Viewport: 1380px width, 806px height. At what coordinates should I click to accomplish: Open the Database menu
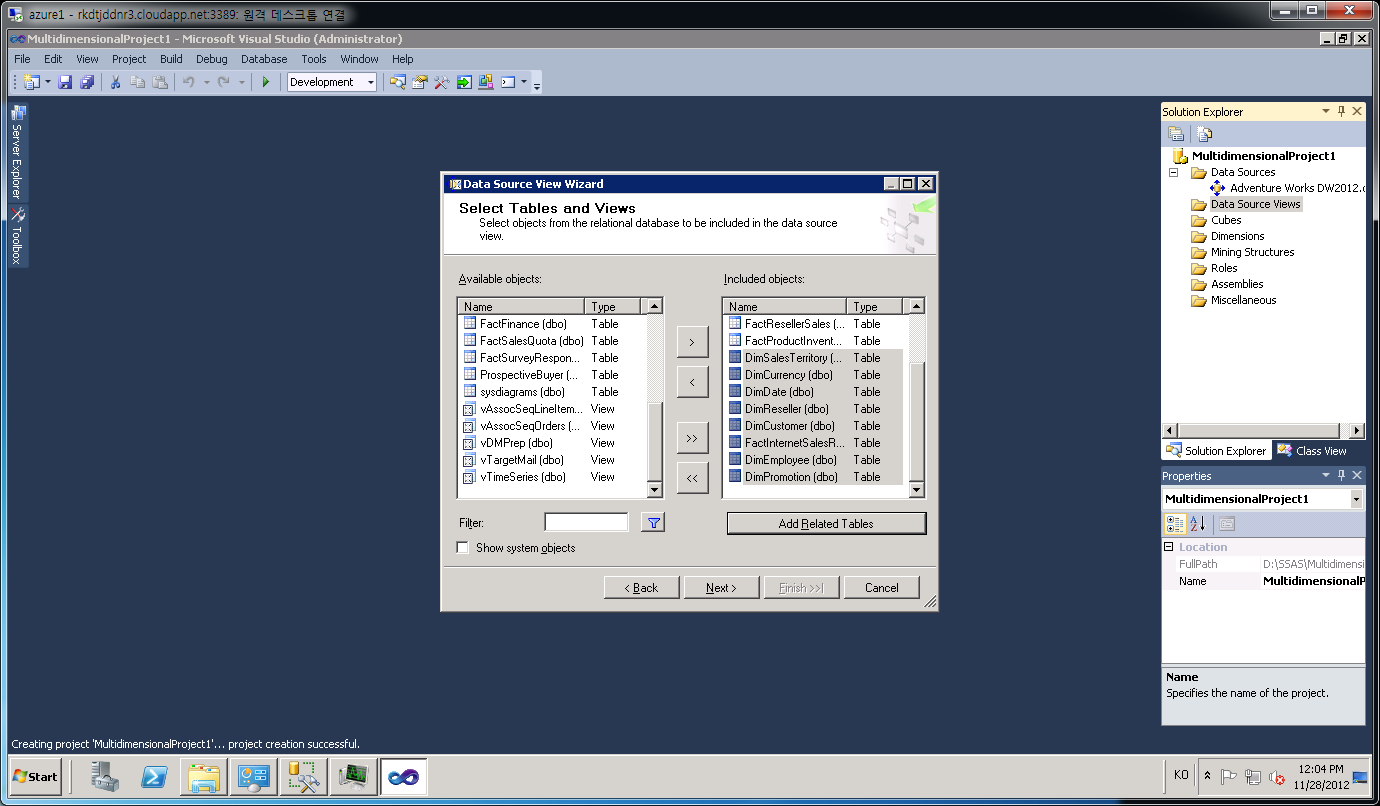pos(264,59)
